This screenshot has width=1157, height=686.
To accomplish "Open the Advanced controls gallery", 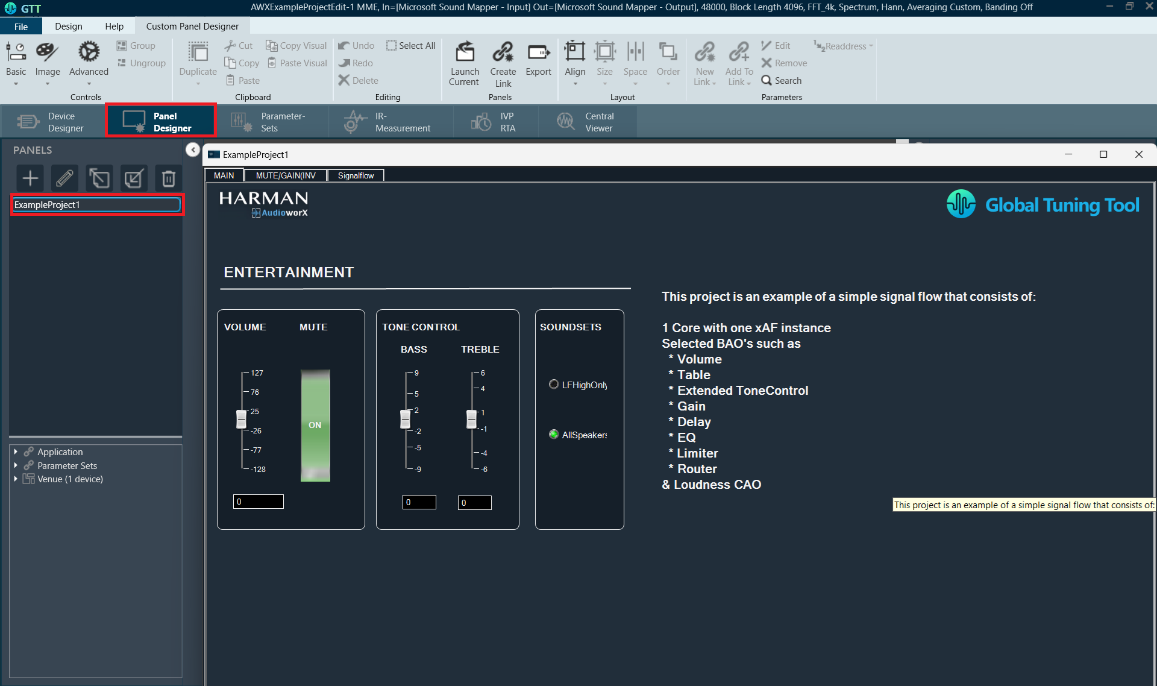I will click(x=89, y=61).
